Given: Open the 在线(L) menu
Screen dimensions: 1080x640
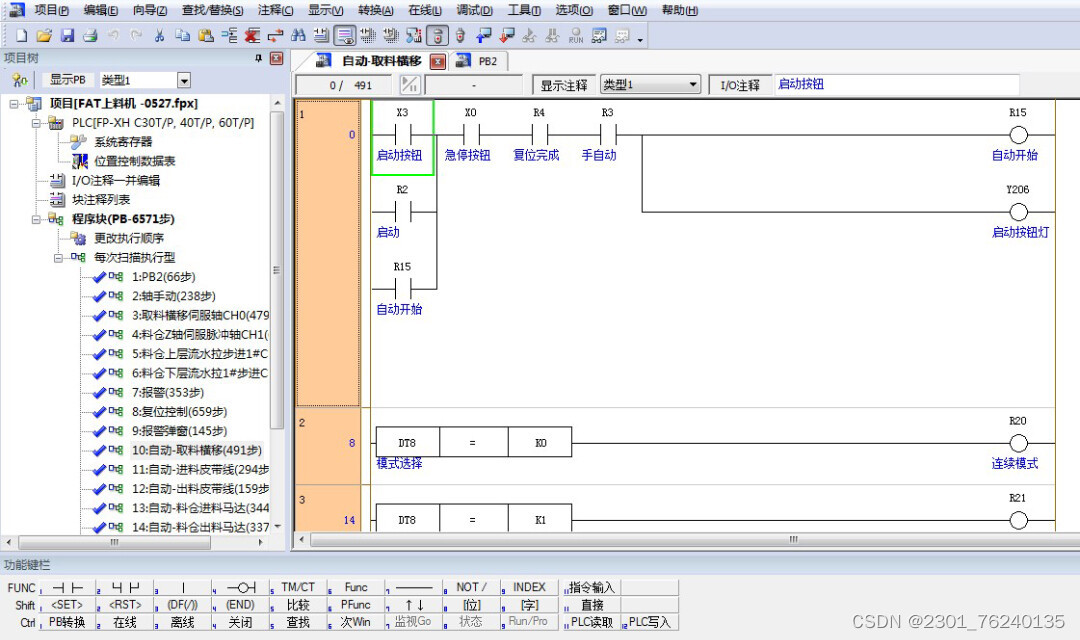Looking at the screenshot, I should (x=424, y=10).
